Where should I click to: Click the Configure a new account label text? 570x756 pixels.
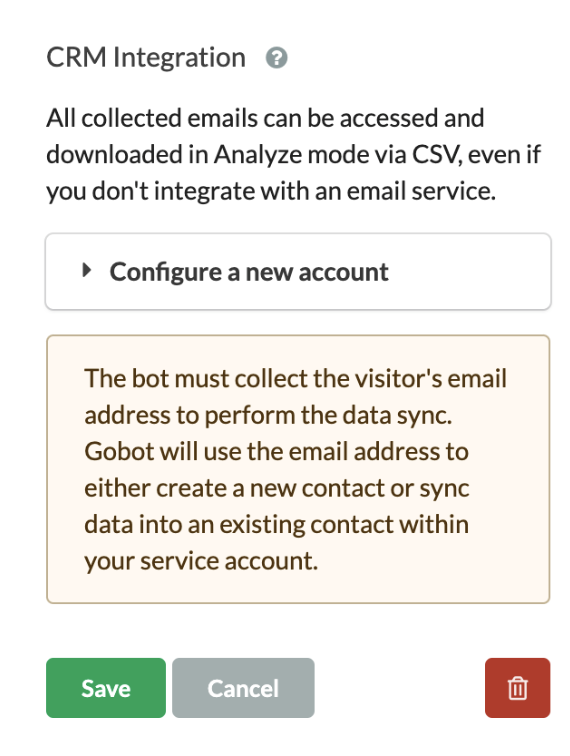249,272
